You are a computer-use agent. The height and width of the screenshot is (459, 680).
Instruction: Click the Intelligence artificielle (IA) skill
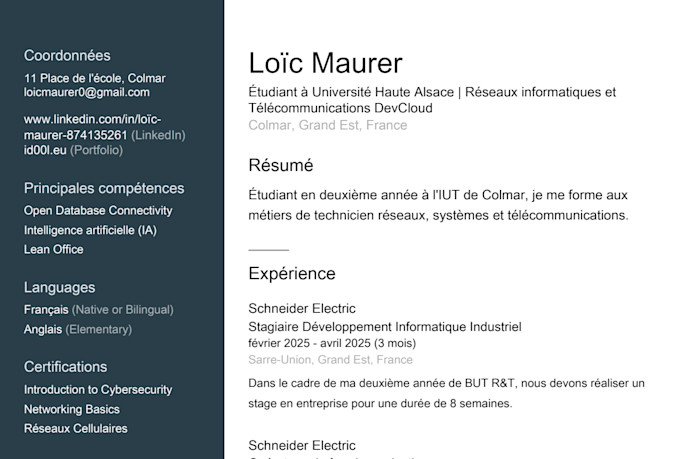tap(90, 230)
